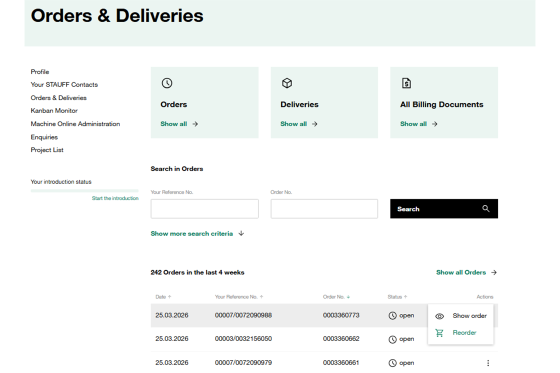Open the three-dot actions menu for order 0003360661
This screenshot has width=560, height=373.
(488, 363)
